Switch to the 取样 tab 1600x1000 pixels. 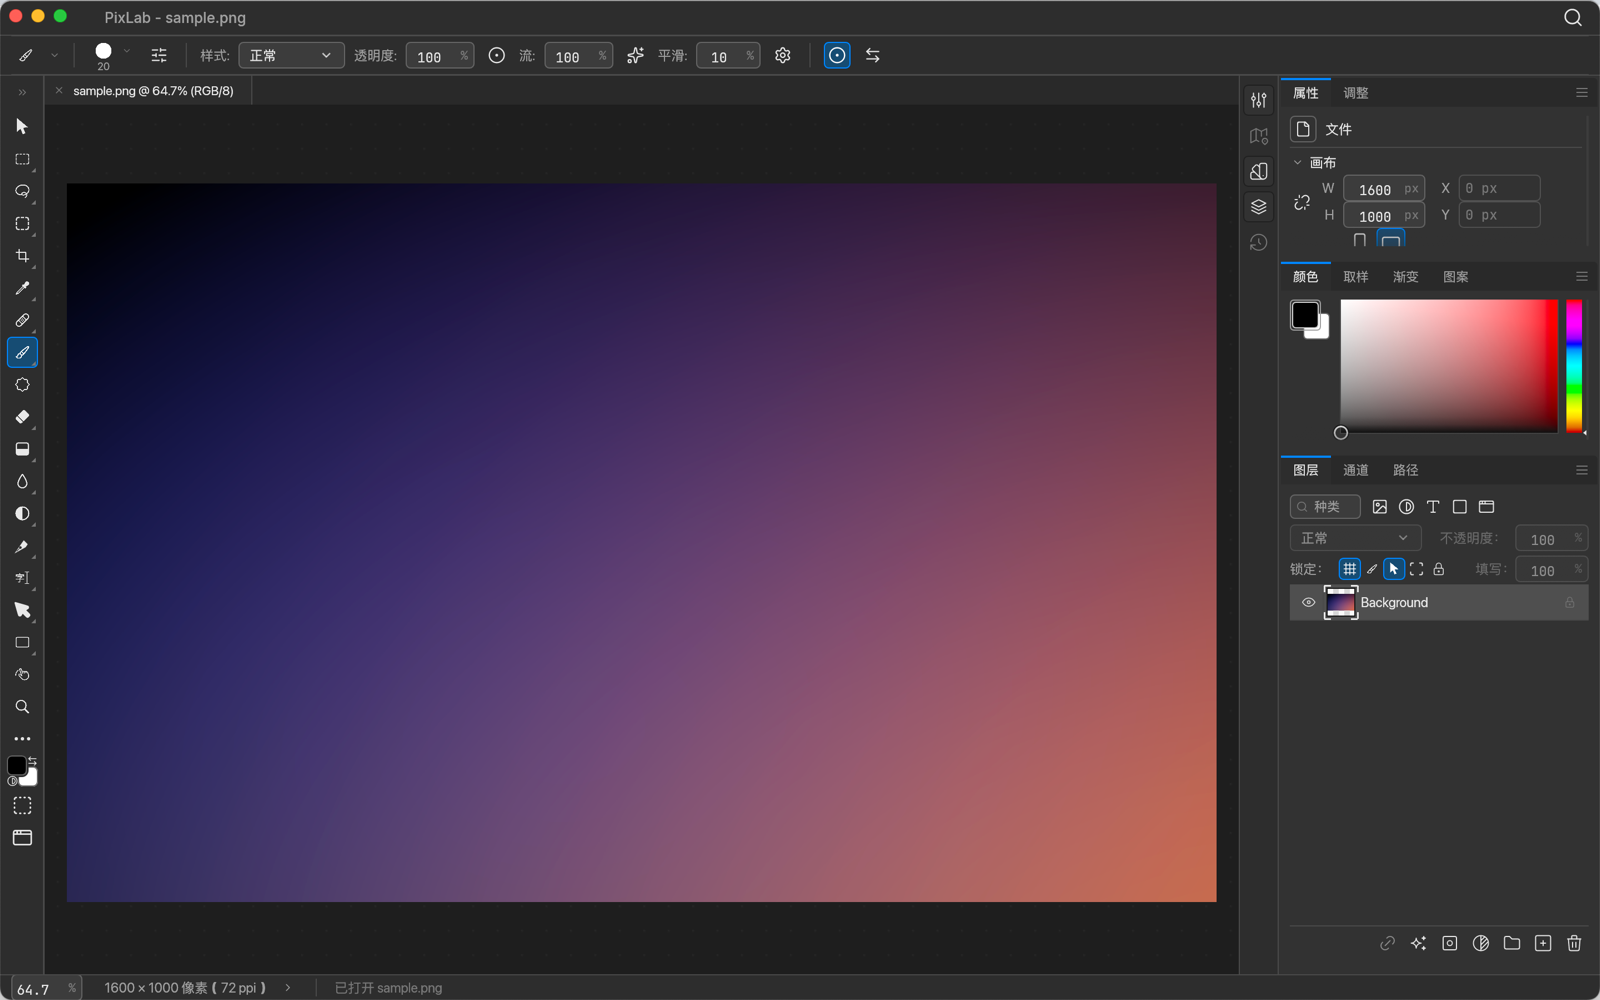point(1356,277)
